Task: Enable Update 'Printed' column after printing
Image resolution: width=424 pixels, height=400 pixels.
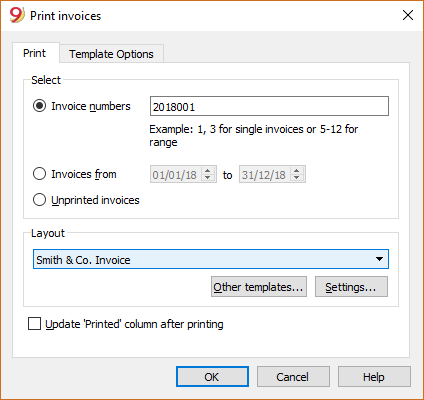Action: point(34,324)
